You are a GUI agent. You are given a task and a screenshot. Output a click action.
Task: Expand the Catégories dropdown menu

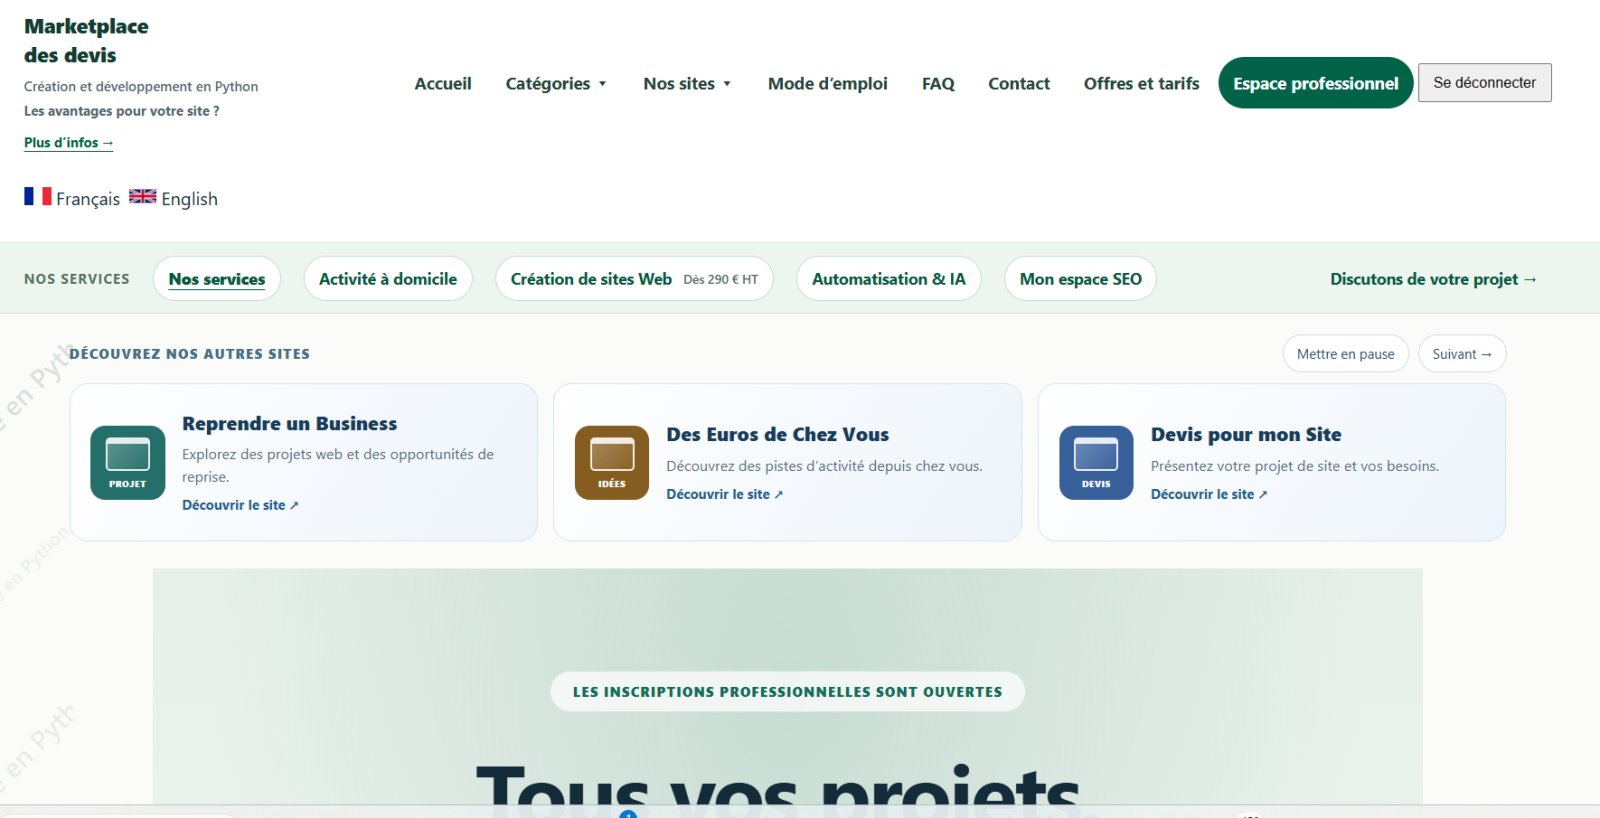pyautogui.click(x=556, y=84)
